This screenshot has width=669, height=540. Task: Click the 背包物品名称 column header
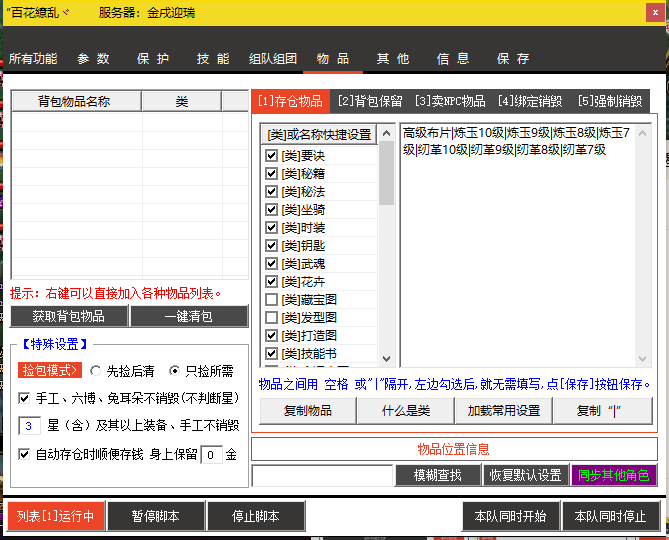[x=75, y=101]
